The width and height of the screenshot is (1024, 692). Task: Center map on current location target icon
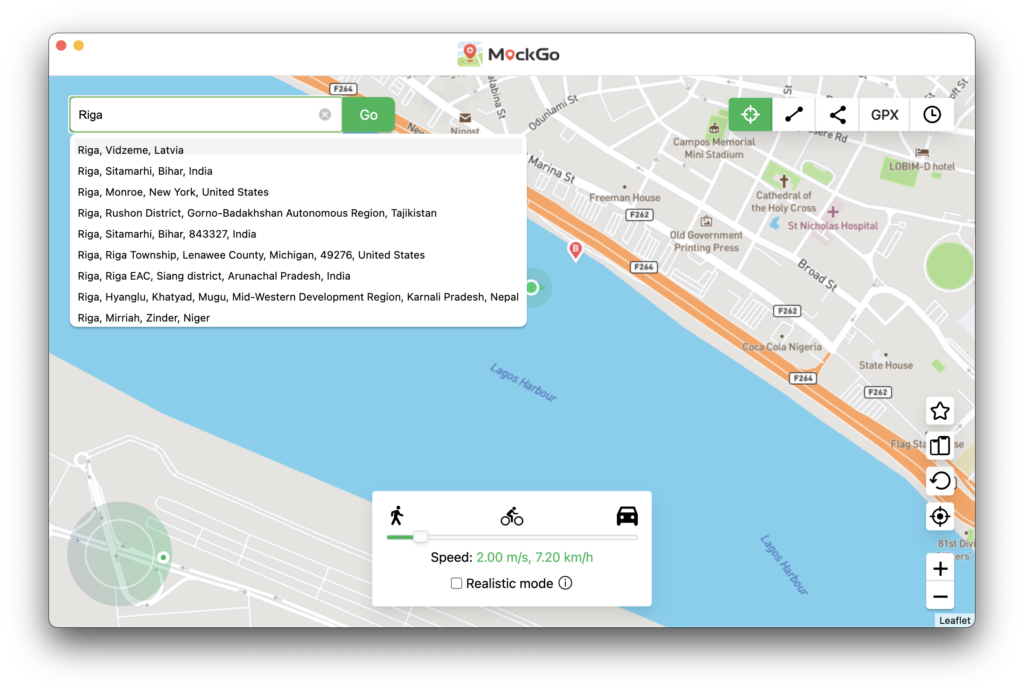point(940,516)
